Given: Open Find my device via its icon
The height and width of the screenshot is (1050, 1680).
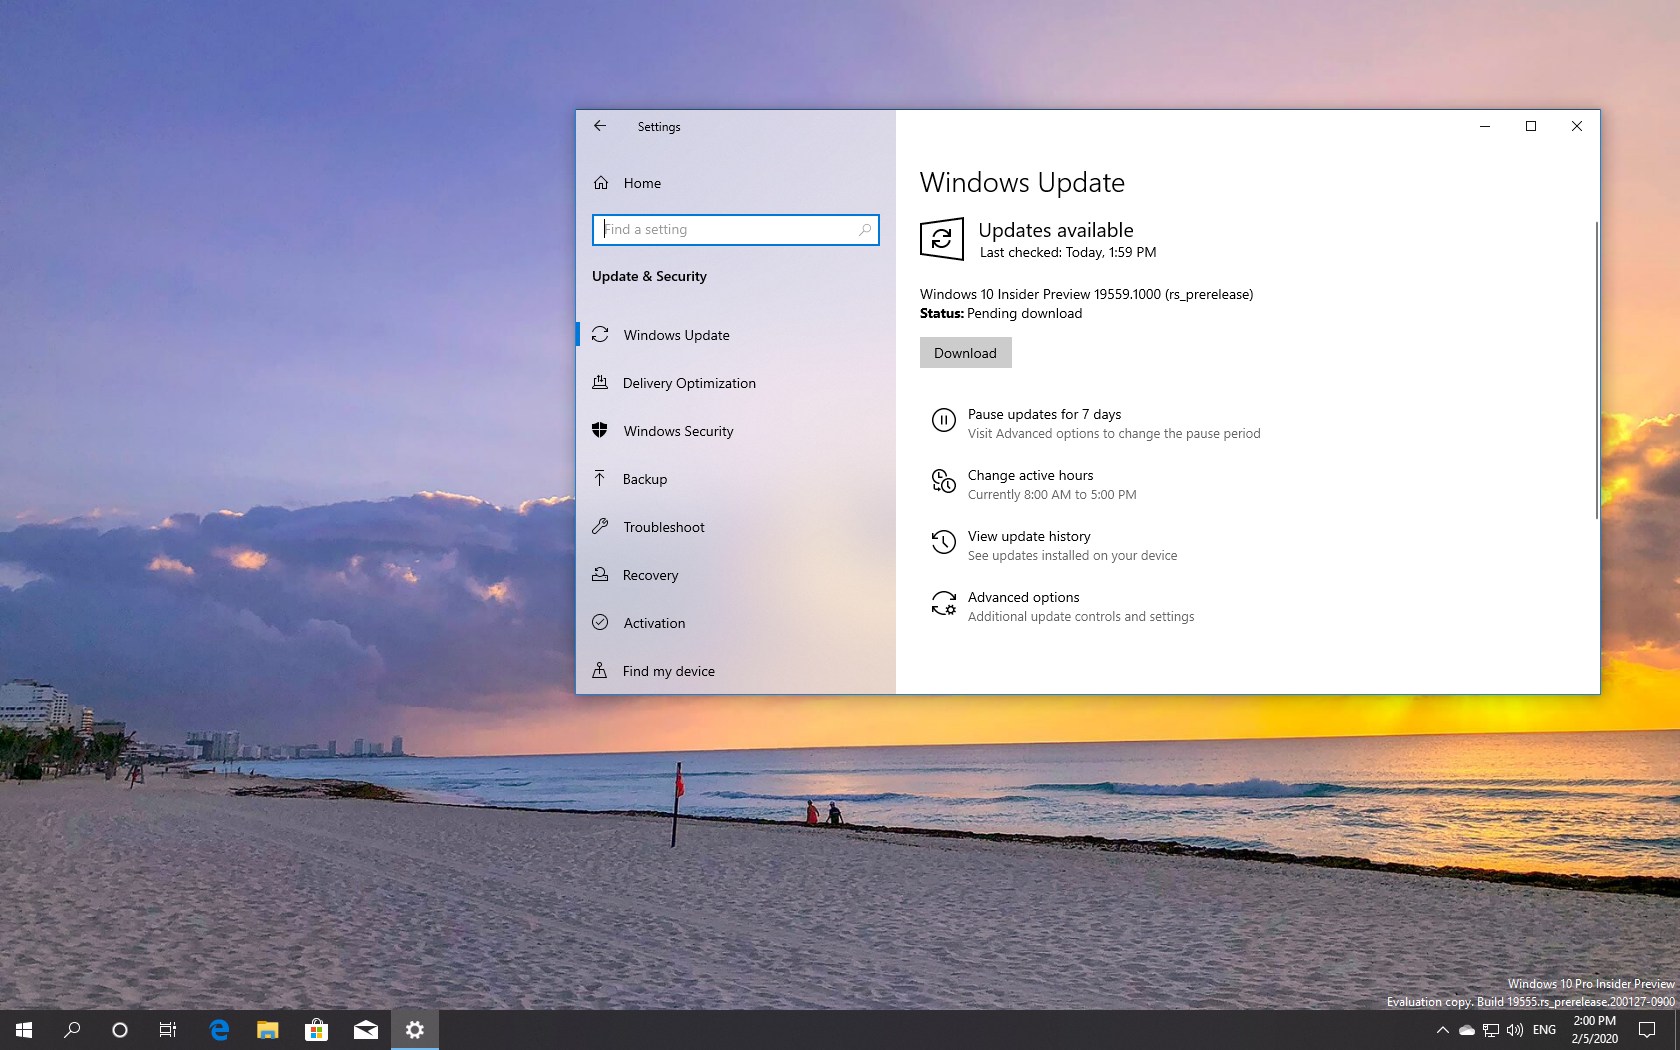Looking at the screenshot, I should (600, 671).
